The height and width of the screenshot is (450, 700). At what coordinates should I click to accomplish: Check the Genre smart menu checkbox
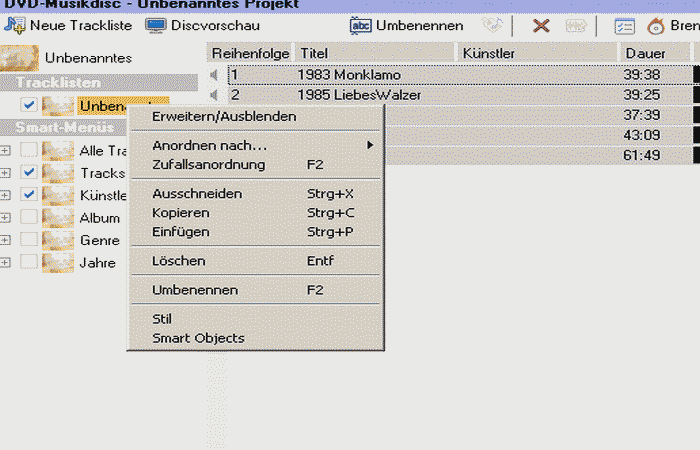[x=29, y=239]
